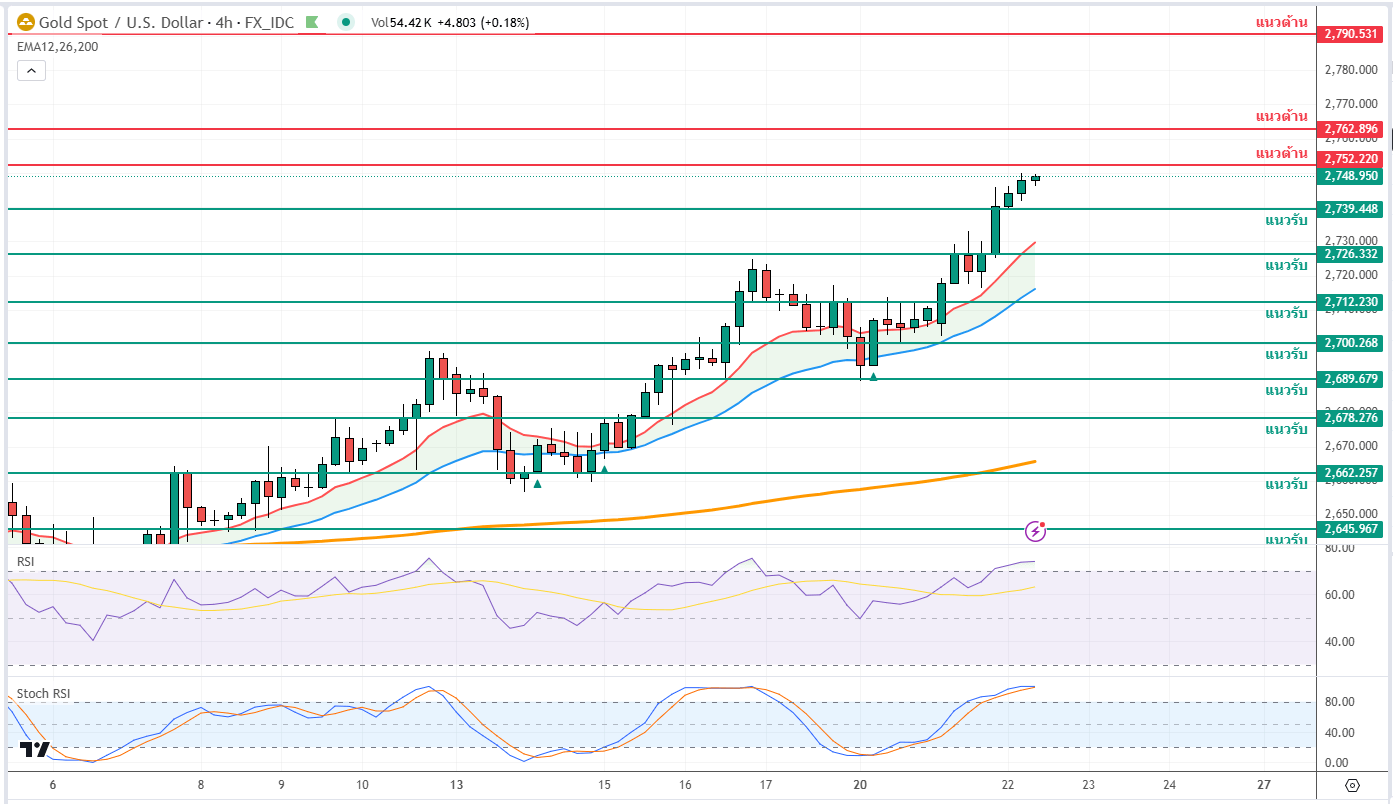This screenshot has height=804, width=1393.
Task: Click date 22 on the time axis
Action: [x=1008, y=785]
